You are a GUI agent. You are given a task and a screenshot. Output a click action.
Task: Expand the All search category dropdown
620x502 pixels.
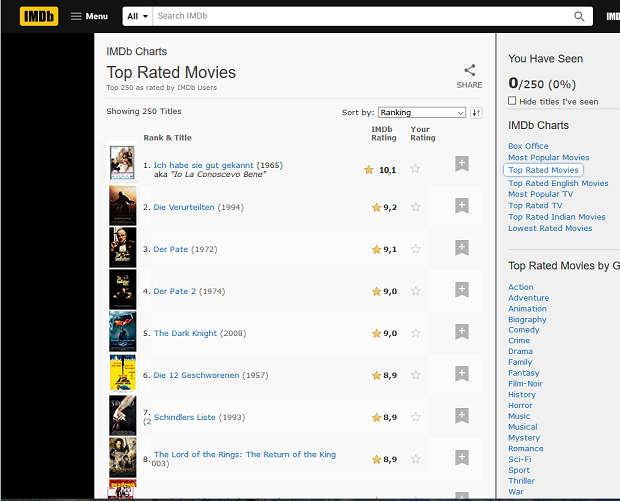coord(137,16)
